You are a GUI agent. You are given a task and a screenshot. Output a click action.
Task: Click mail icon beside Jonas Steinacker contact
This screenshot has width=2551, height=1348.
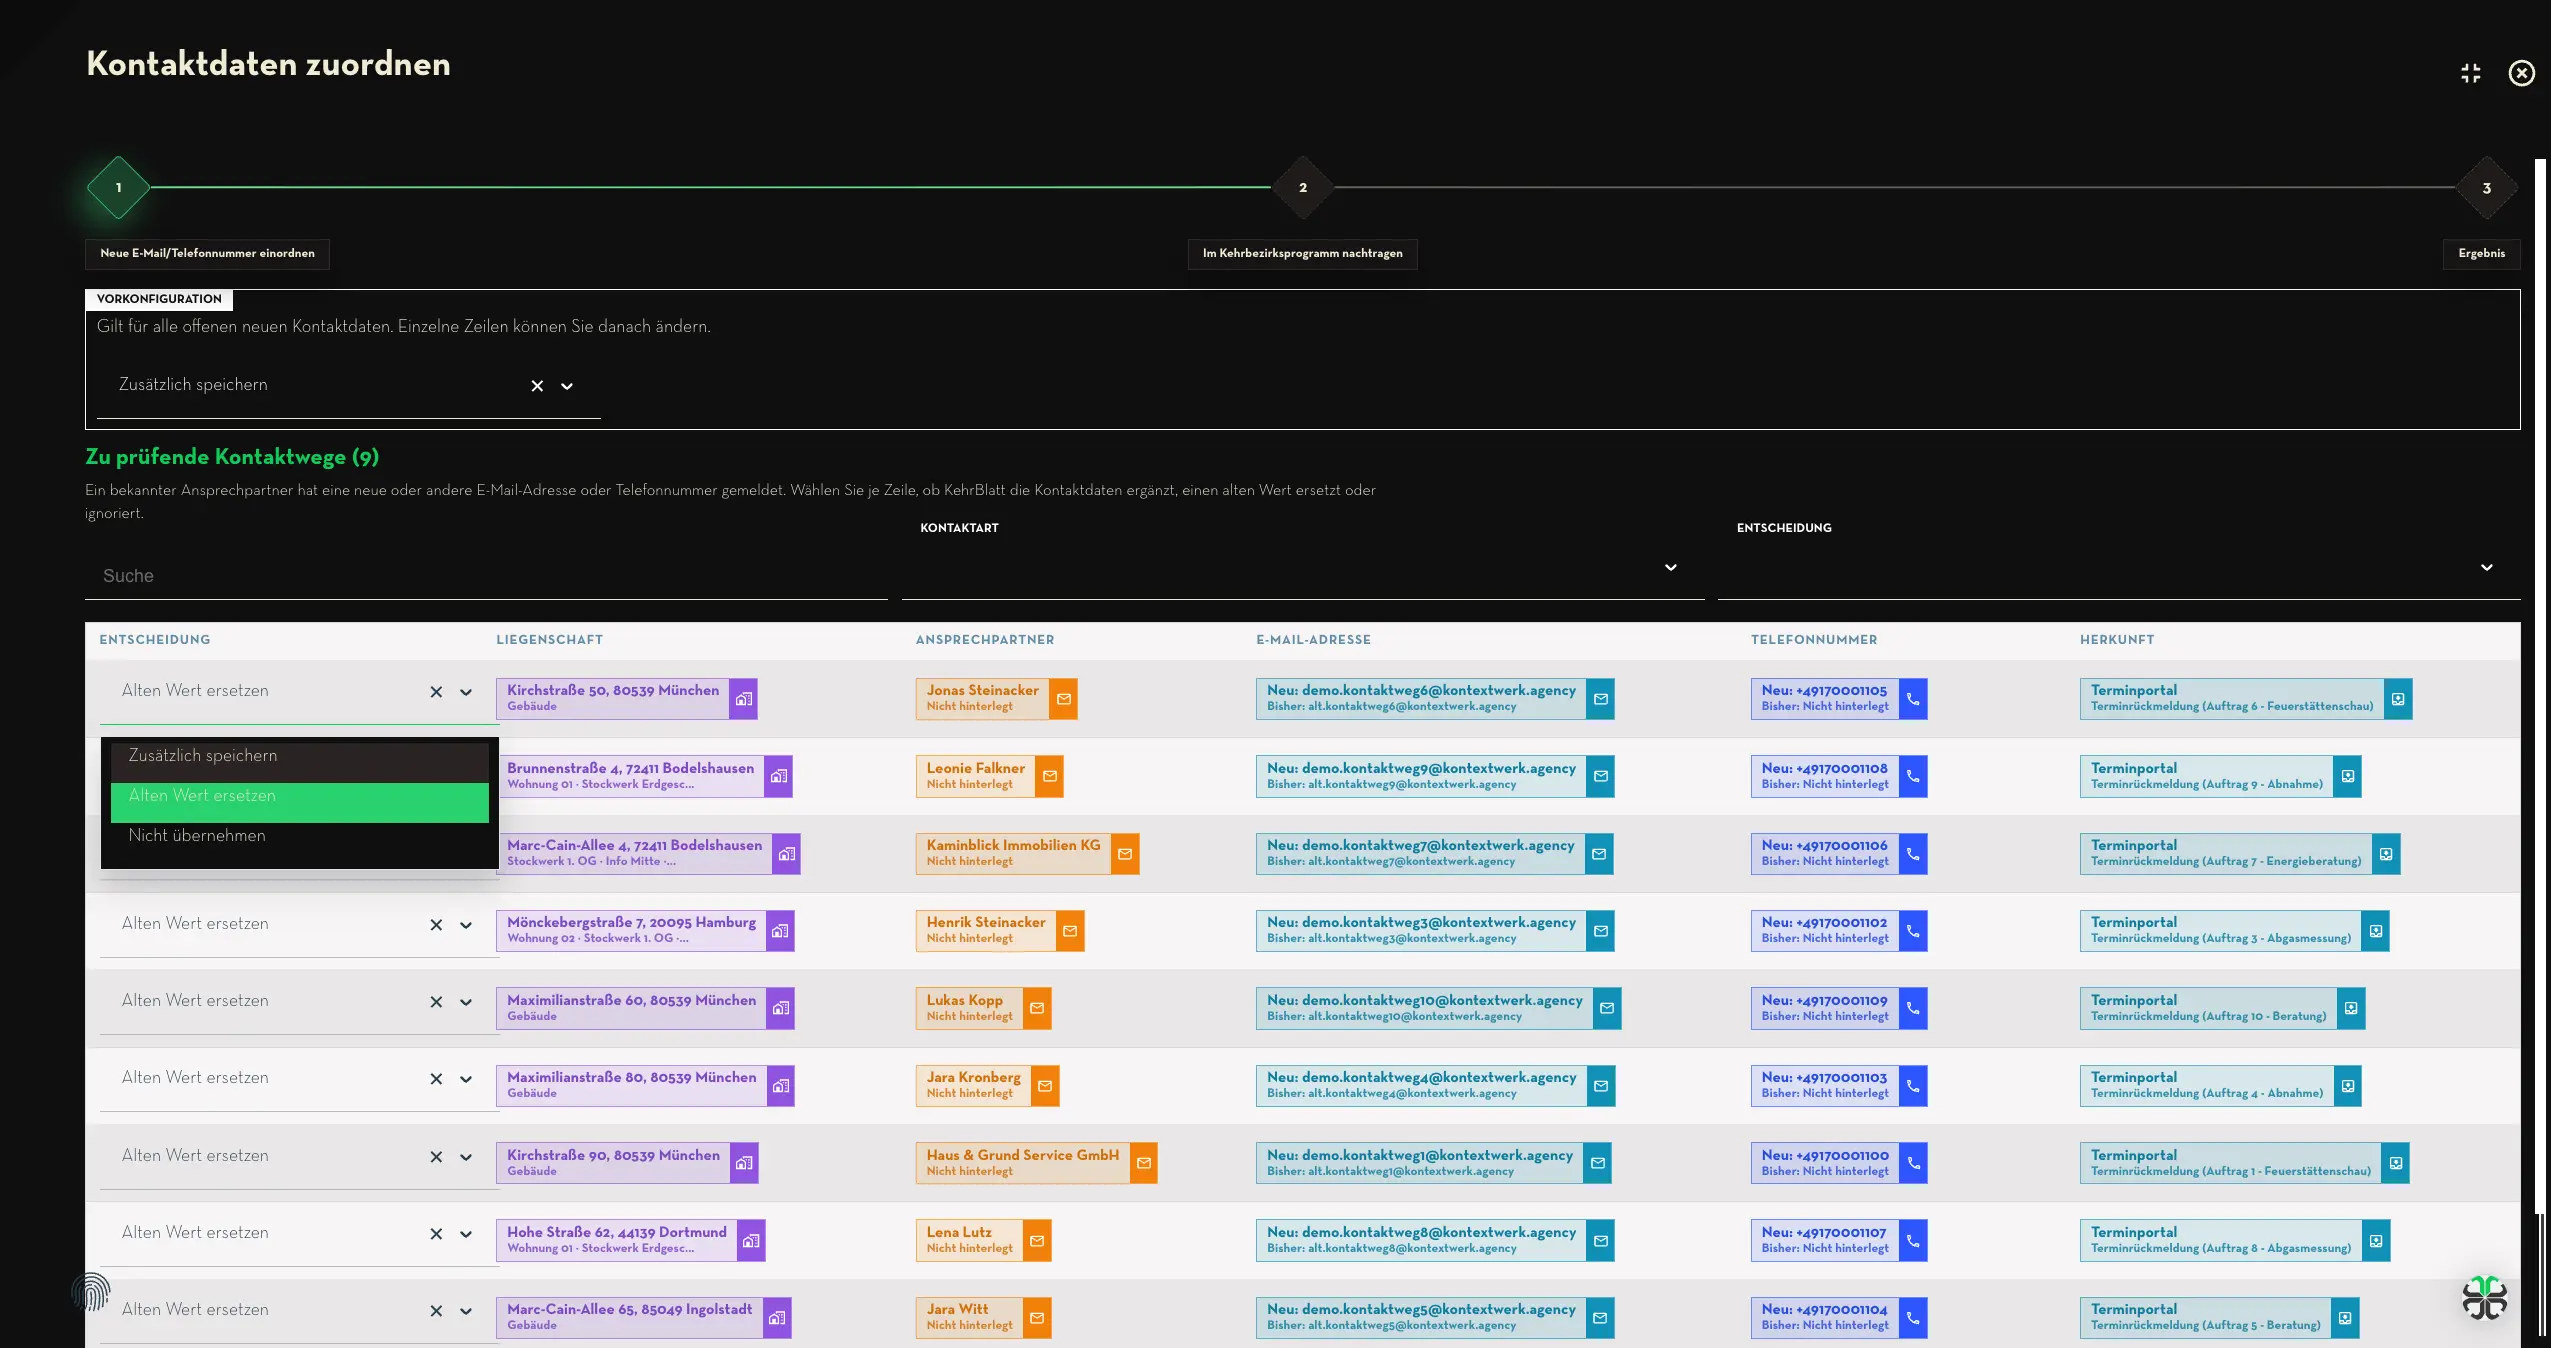(1063, 699)
